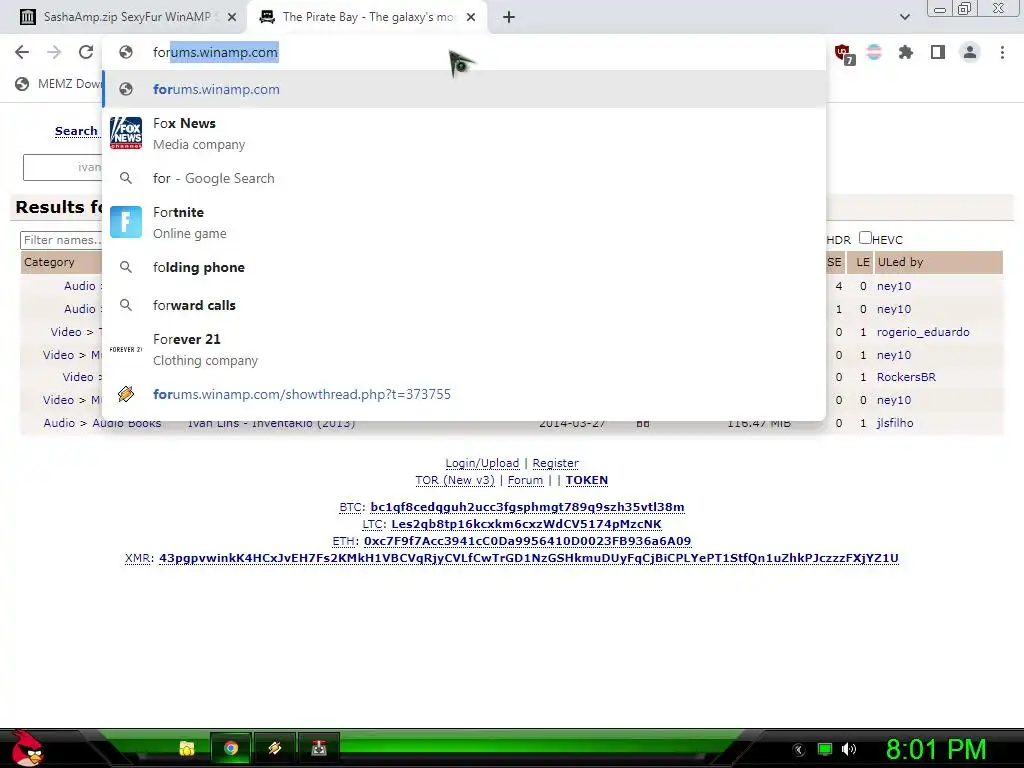This screenshot has width=1024, height=768.
Task: Click the Winamp lightning icon in suggestions
Action: (x=126, y=394)
